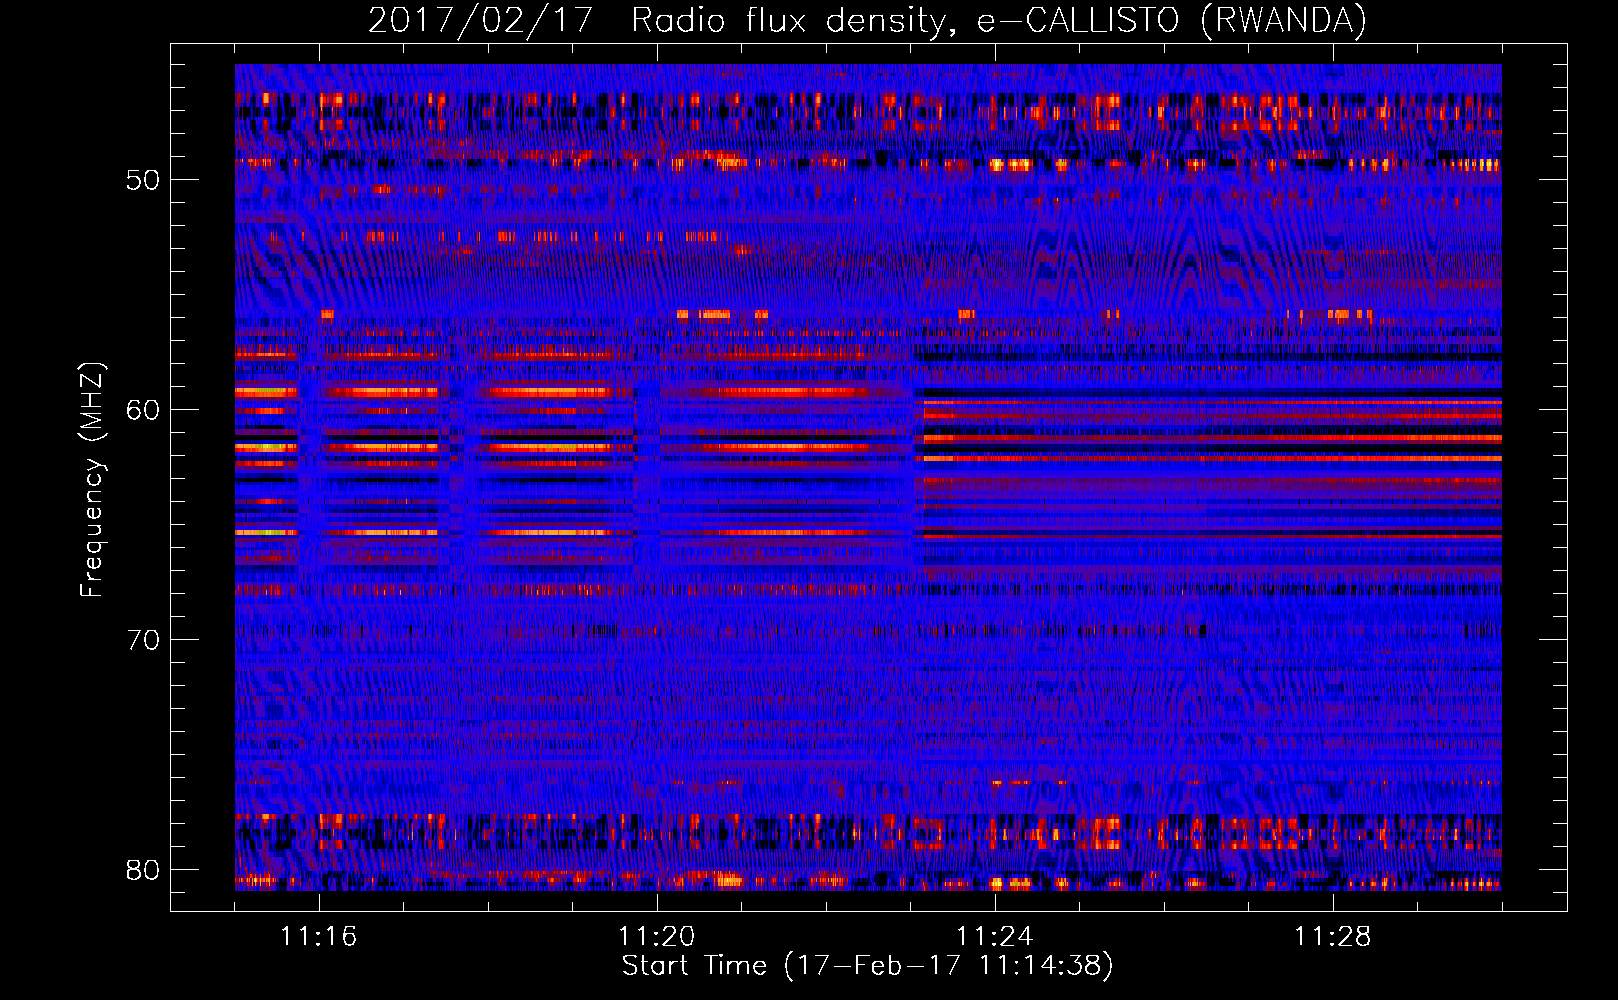This screenshot has height=1000, width=1618.
Task: Click the 11:28 time tick label
Action: pos(1332,936)
